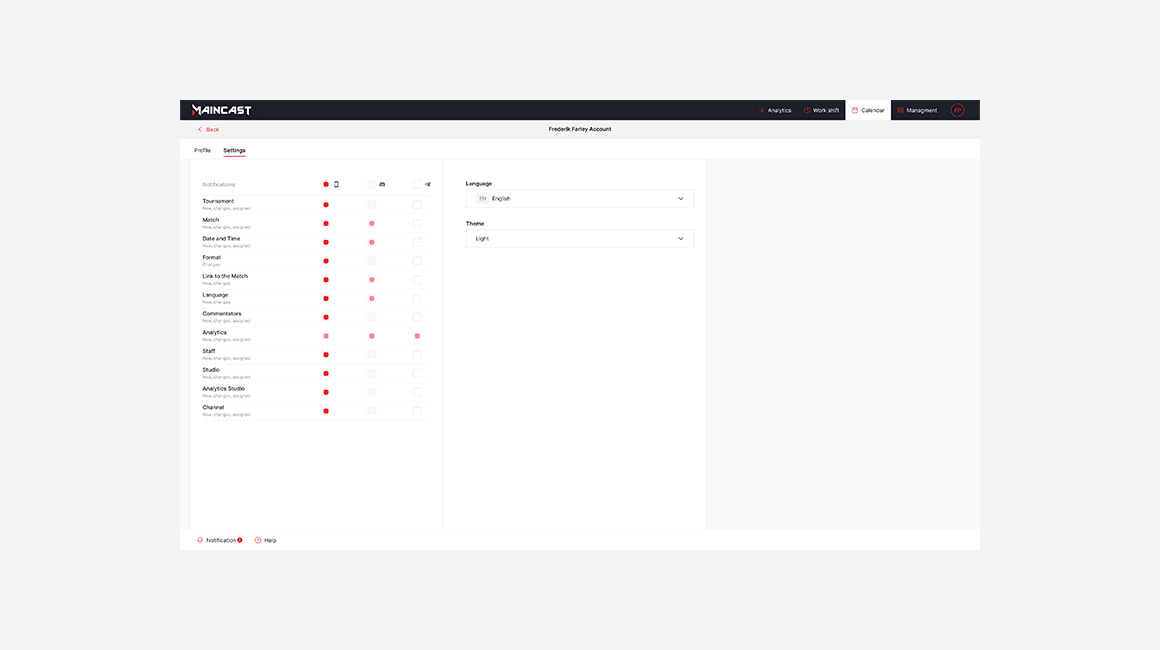Open the Managment section
The height and width of the screenshot is (650, 1160).
917,110
